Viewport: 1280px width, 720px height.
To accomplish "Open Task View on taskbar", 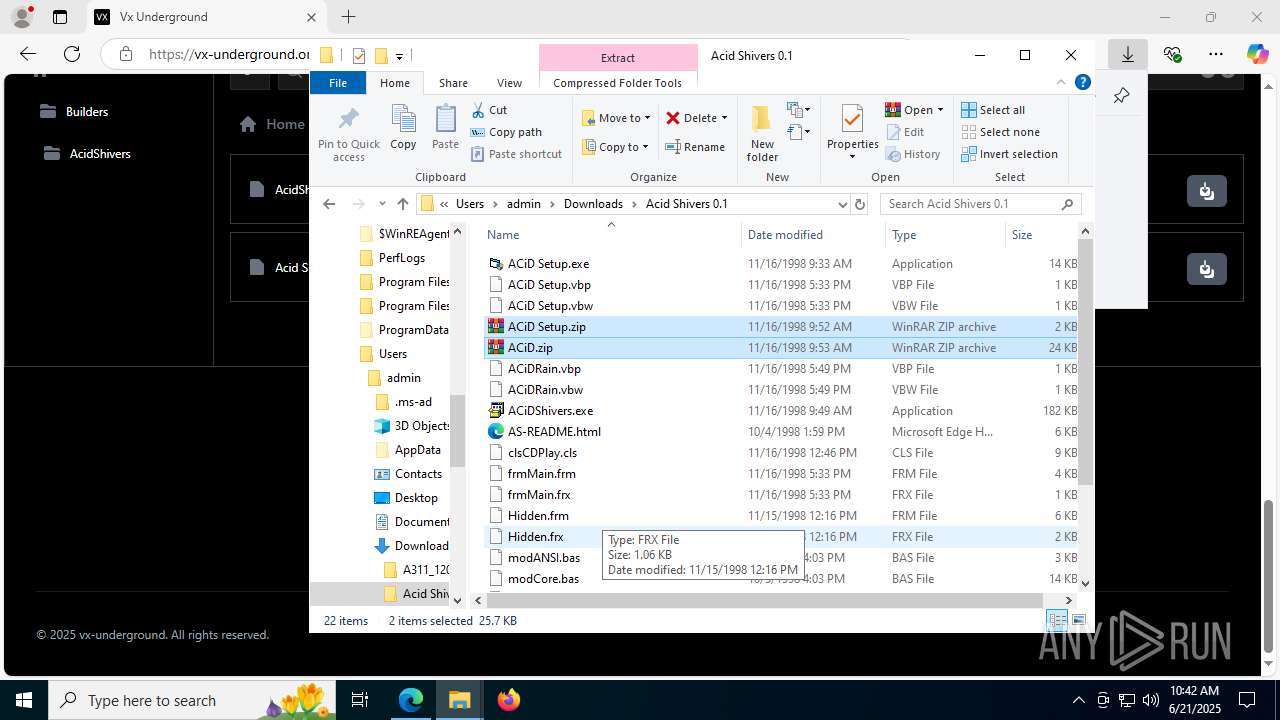I will click(x=360, y=700).
